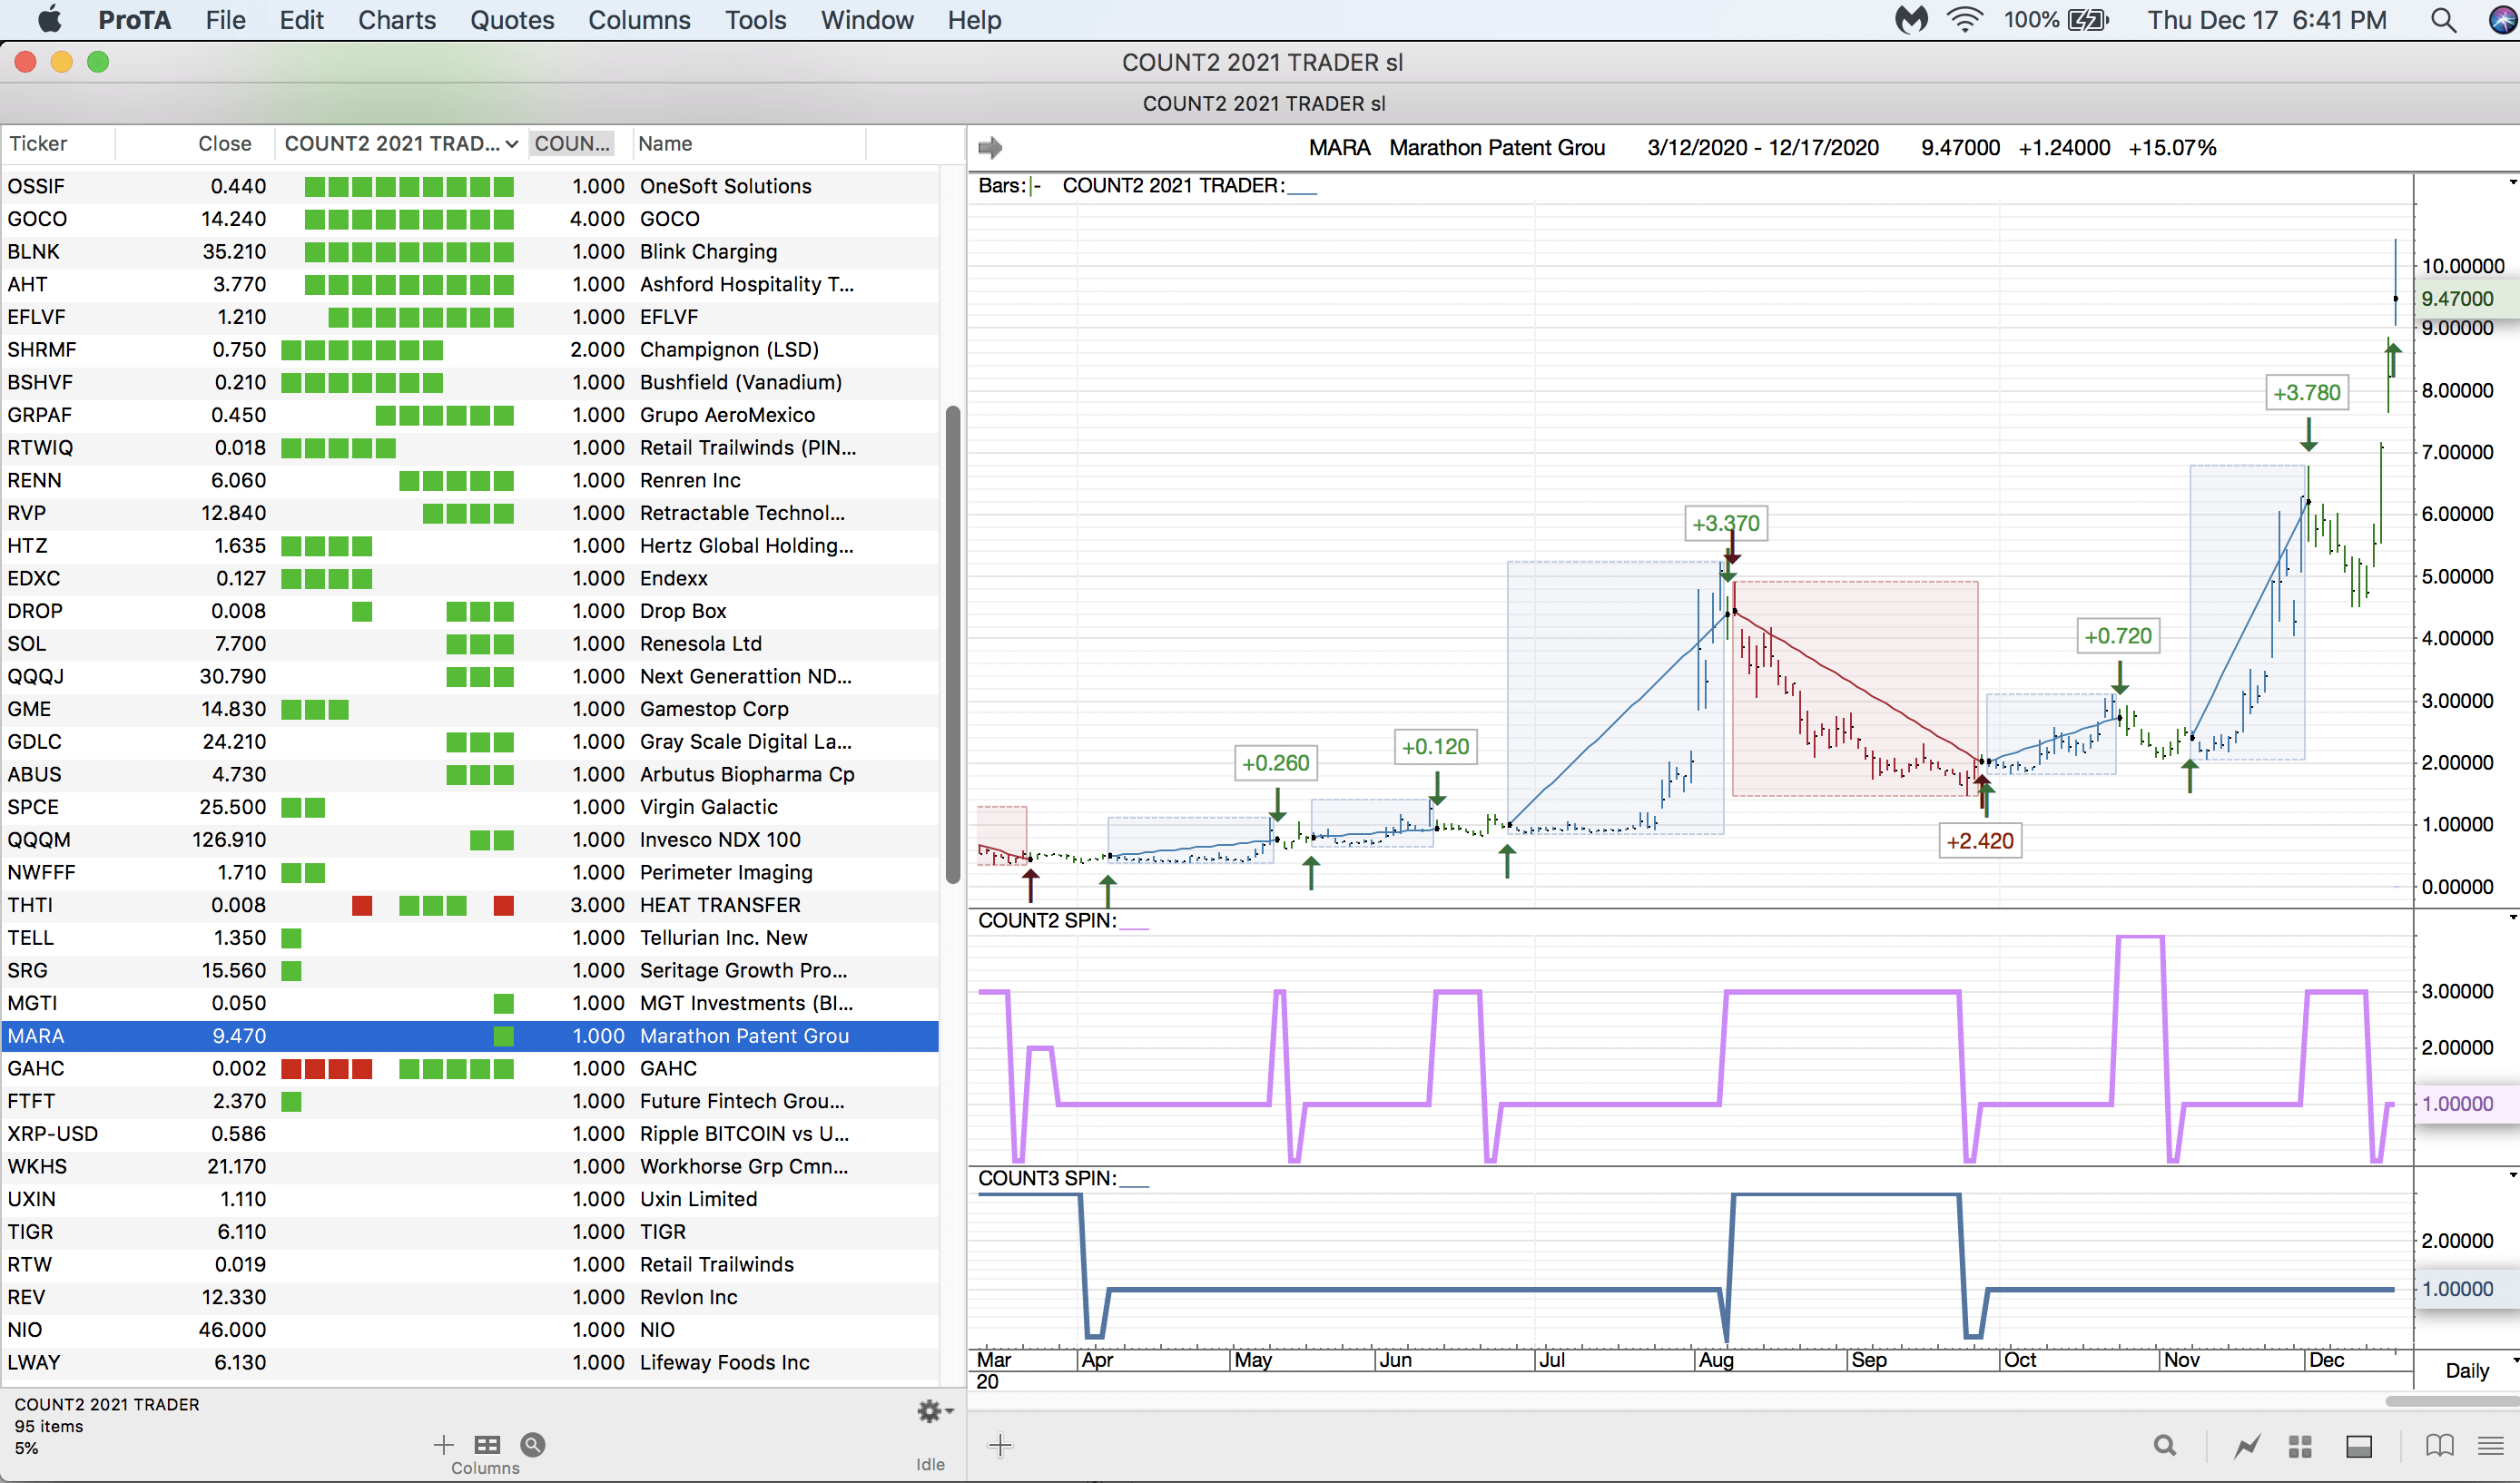The image size is (2520, 1483).
Task: Click the +0.720 trade profit label
Action: 2118,636
